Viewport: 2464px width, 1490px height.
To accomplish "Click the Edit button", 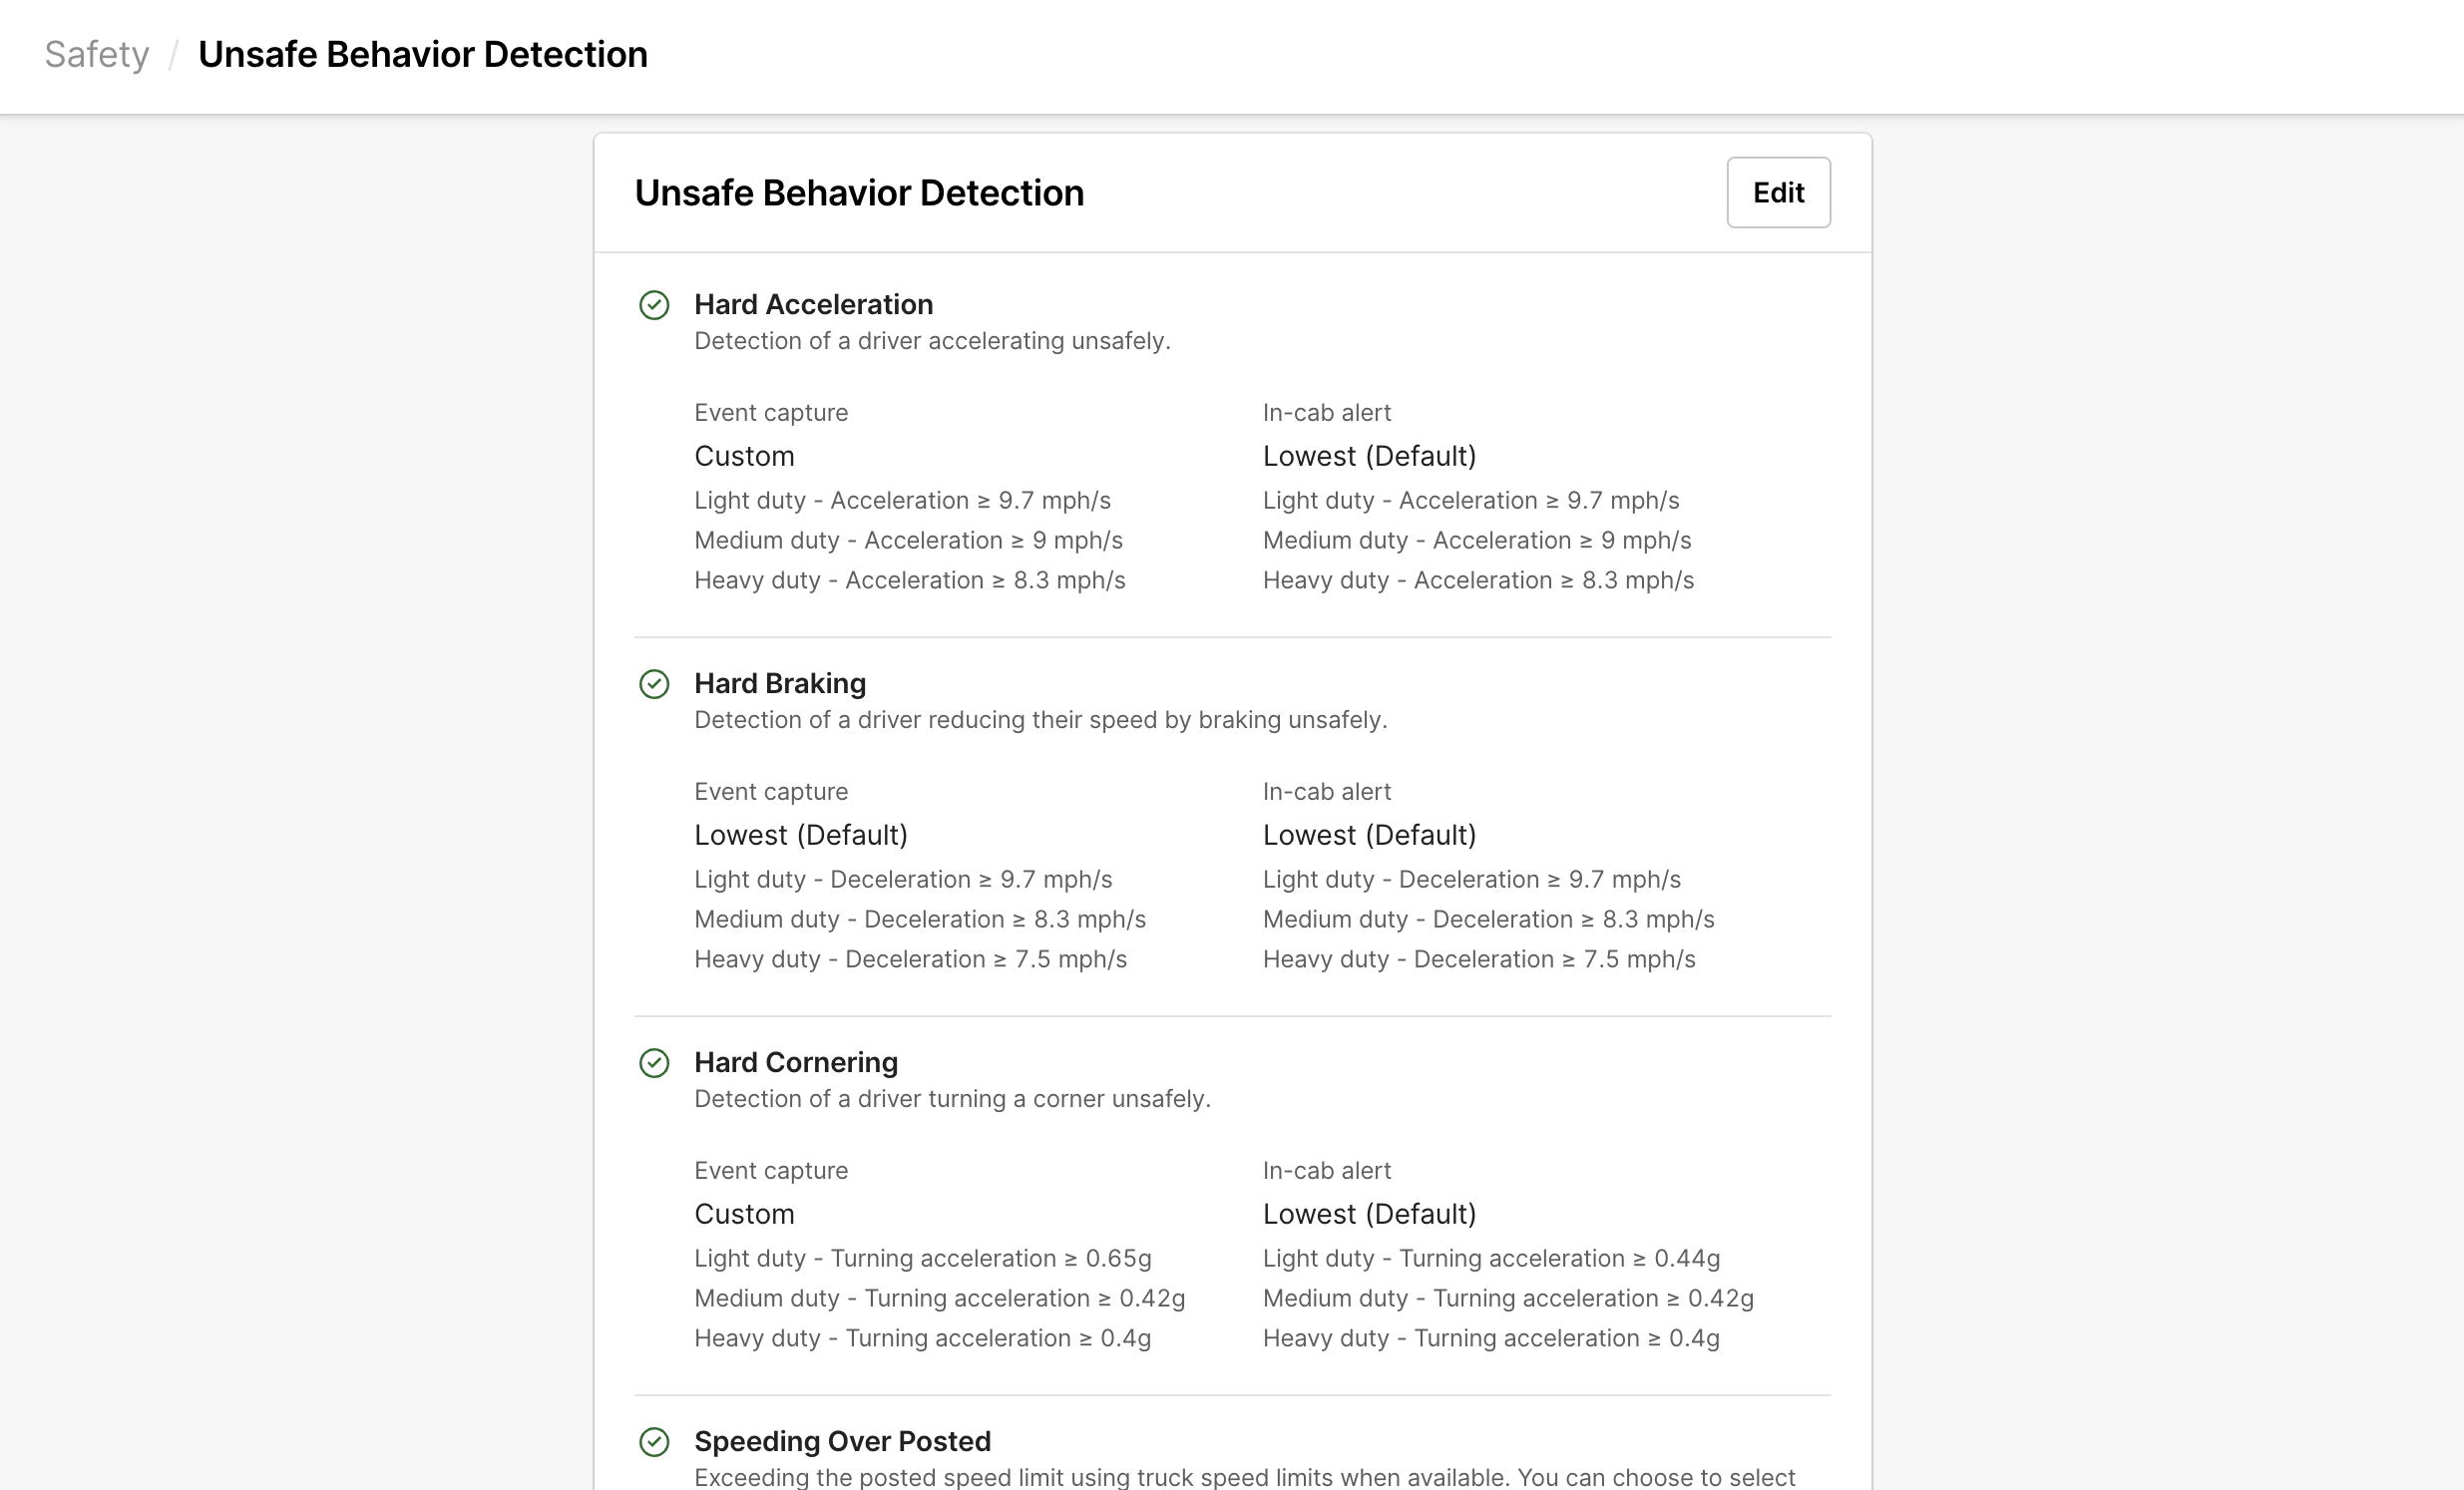I will 1778,192.
